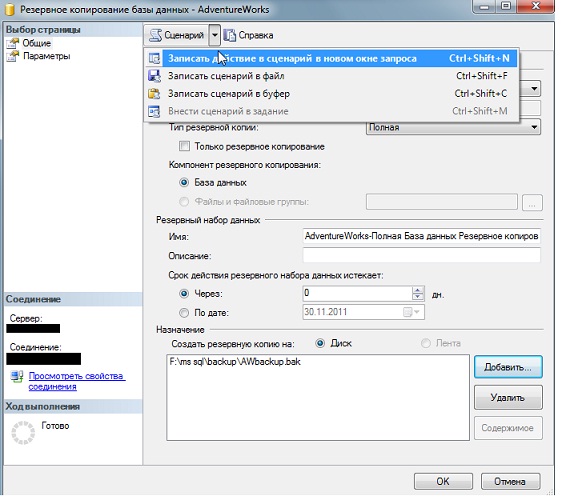Choose Записать сценарий в буфер

point(331,93)
